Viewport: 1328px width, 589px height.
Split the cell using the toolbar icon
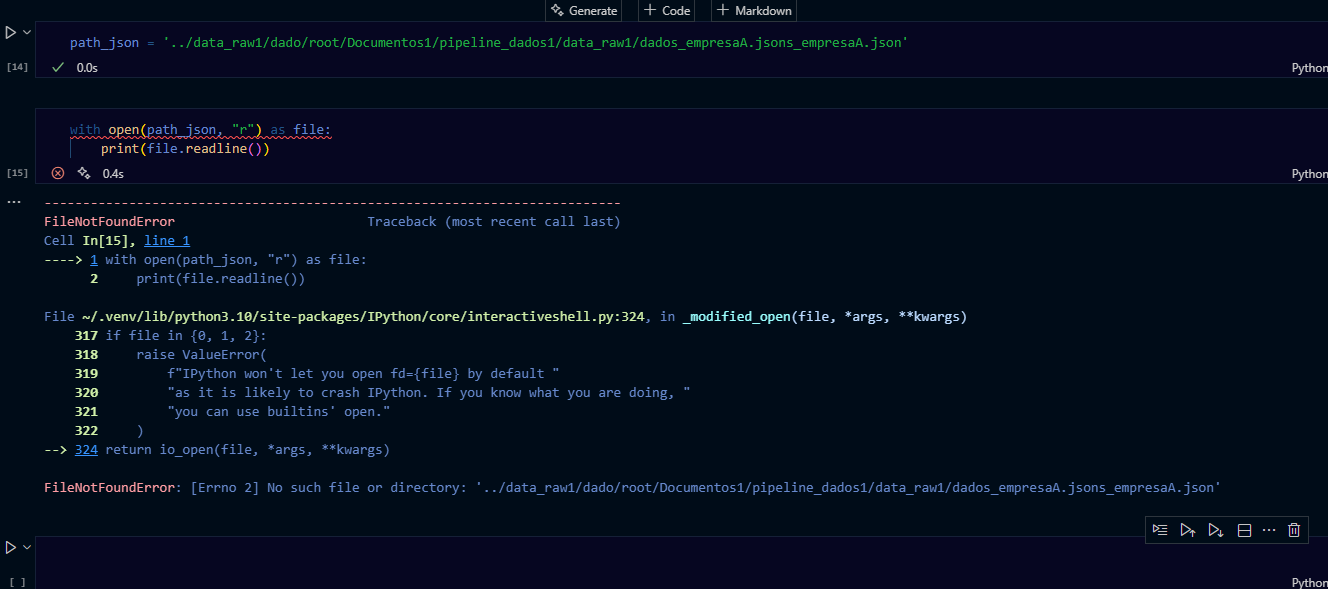coord(1245,530)
